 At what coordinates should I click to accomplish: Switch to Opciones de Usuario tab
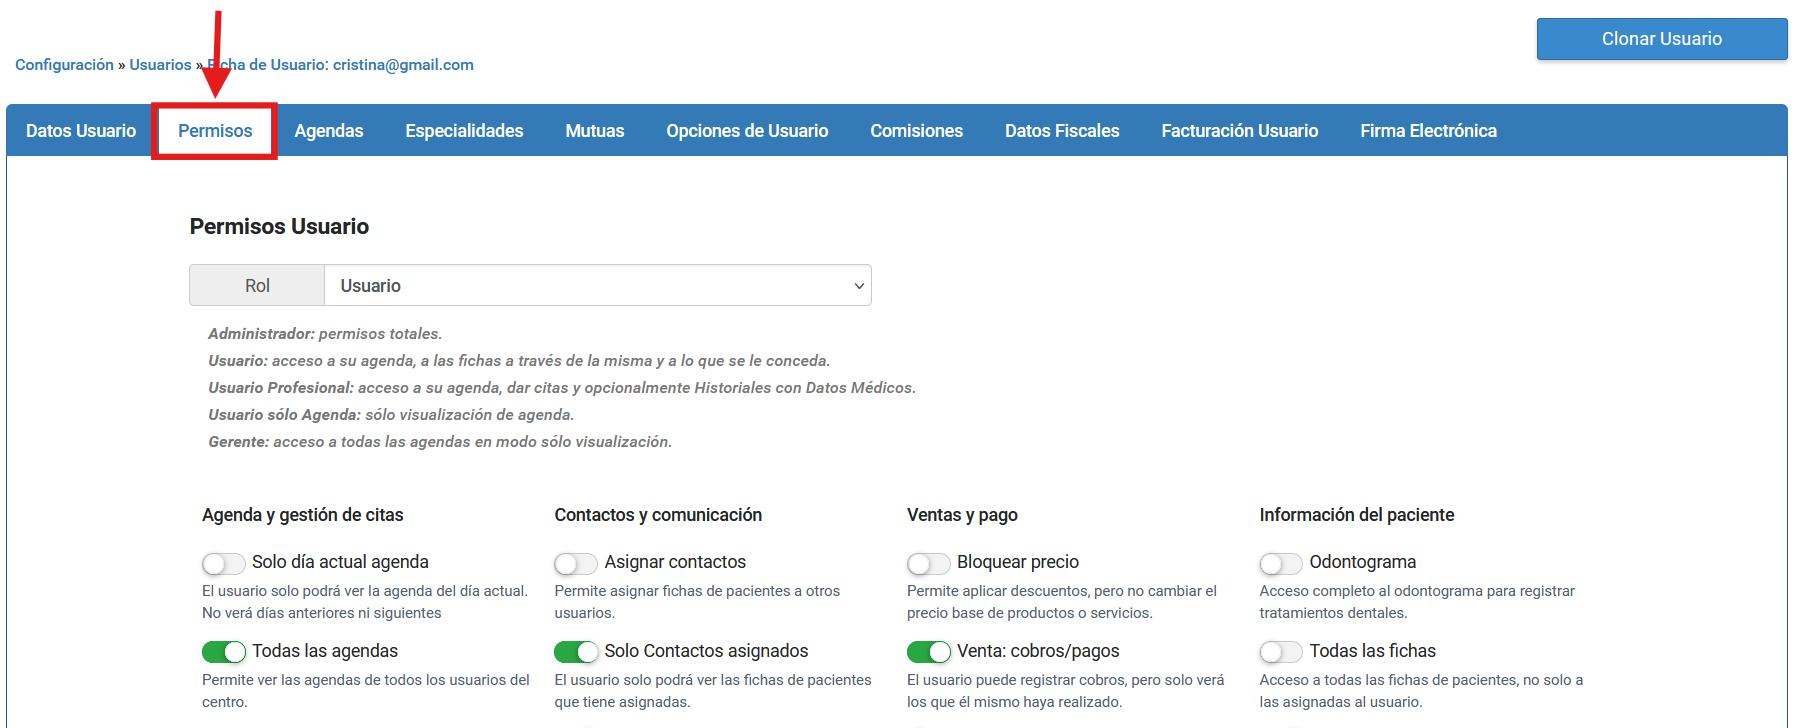coord(747,131)
